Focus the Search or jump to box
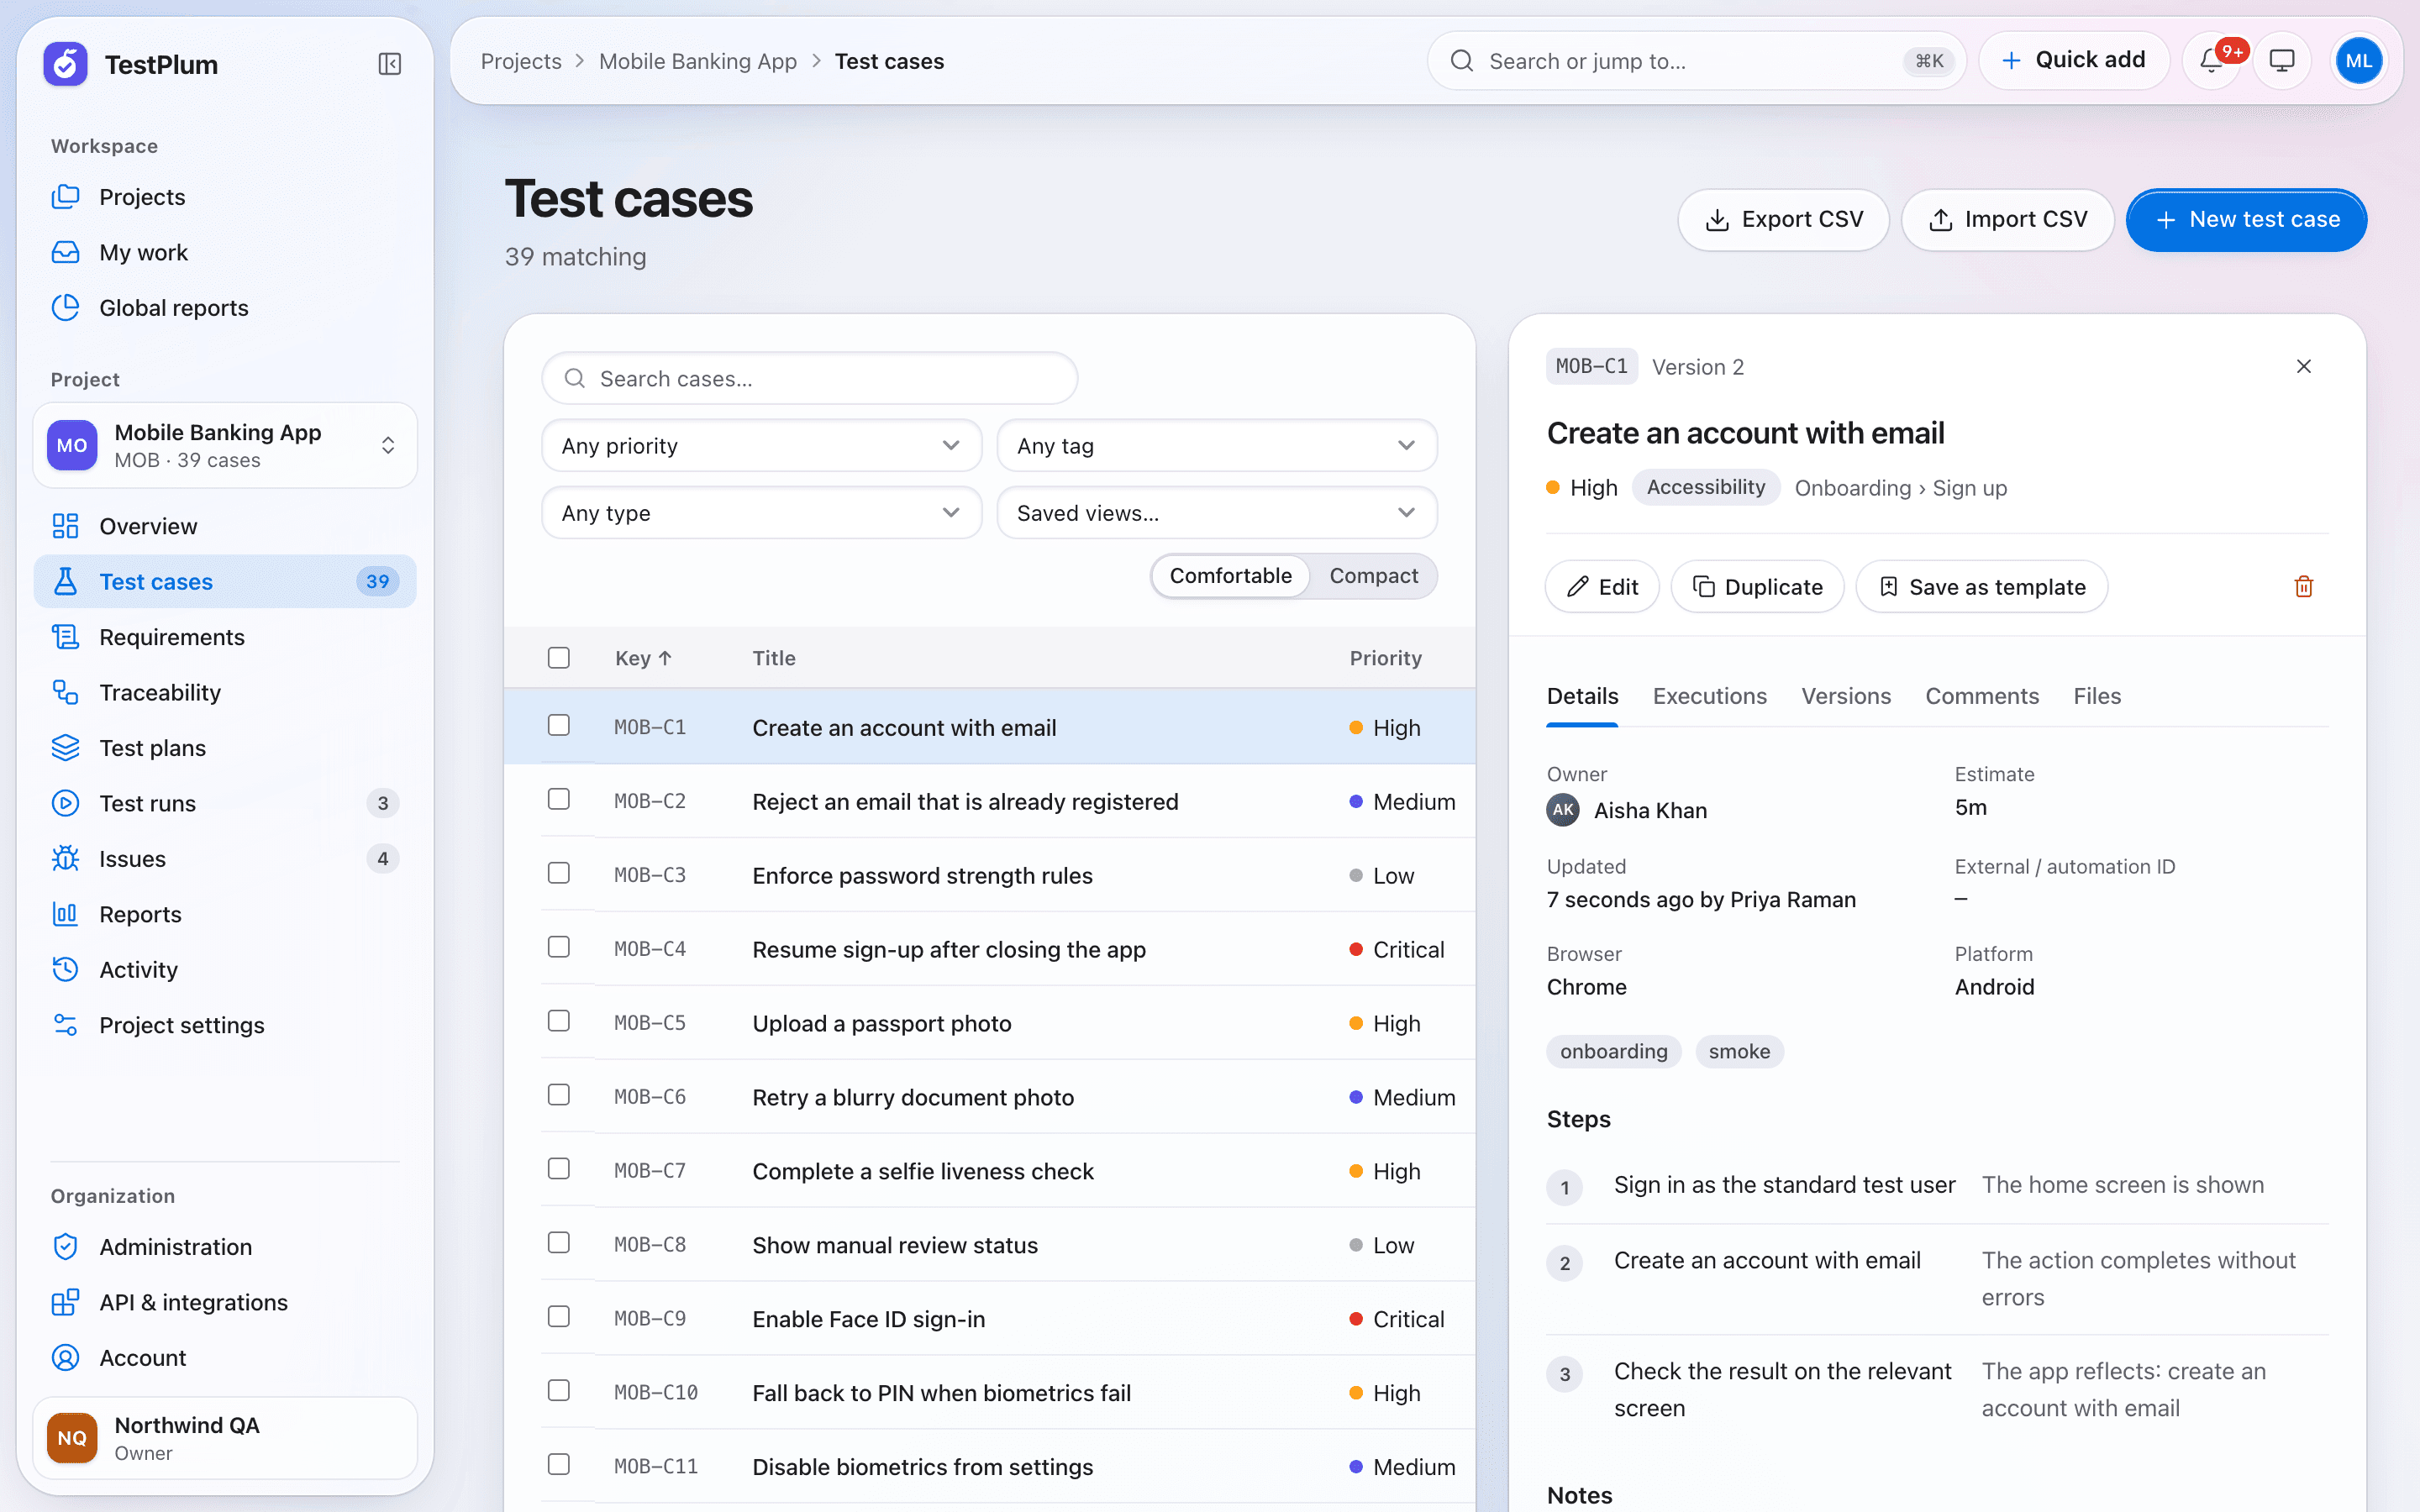Screen dimensions: 2420x1512 click(x=1696, y=61)
